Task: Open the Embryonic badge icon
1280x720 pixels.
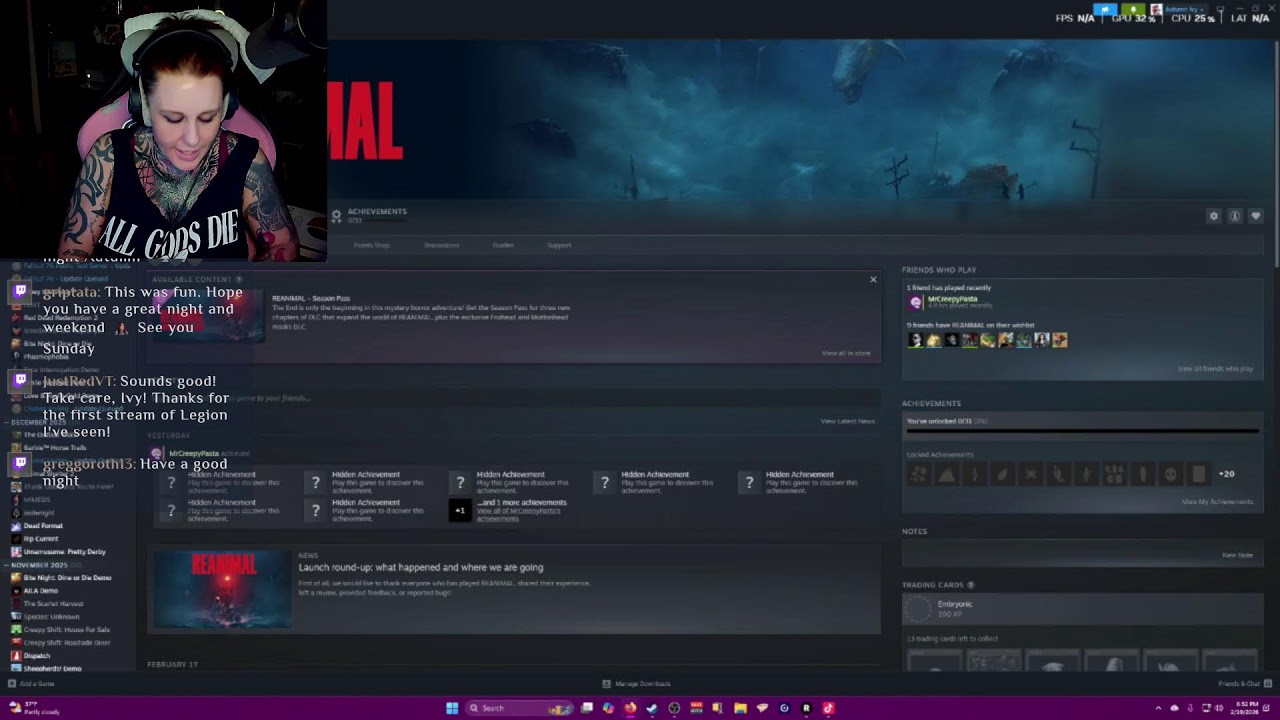Action: pyautogui.click(x=917, y=608)
